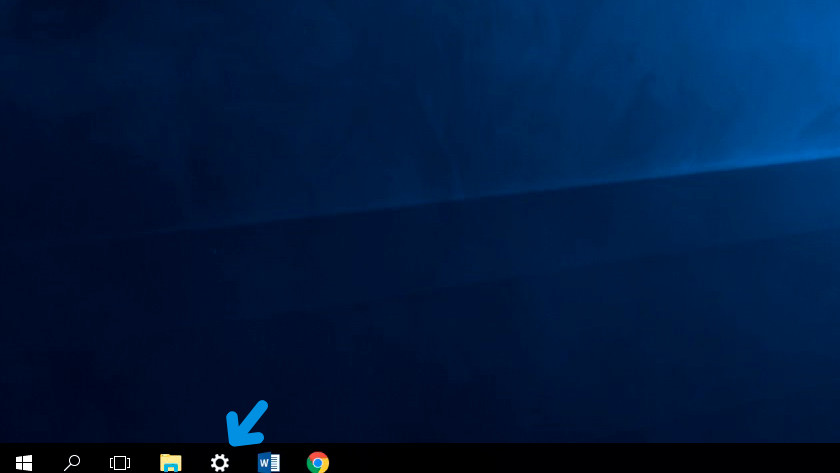Select the yellow folder icon
The image size is (840, 473).
click(x=171, y=462)
